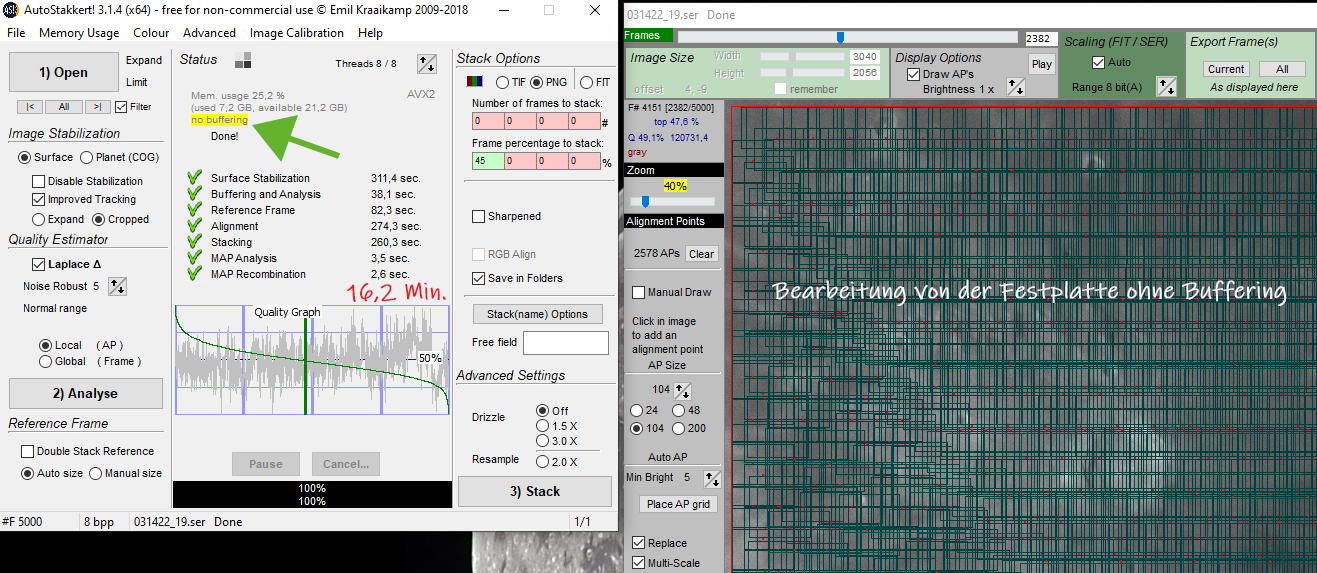Screen dimensions: 1317x573
Task: Open the Colour menu
Action: pos(151,33)
